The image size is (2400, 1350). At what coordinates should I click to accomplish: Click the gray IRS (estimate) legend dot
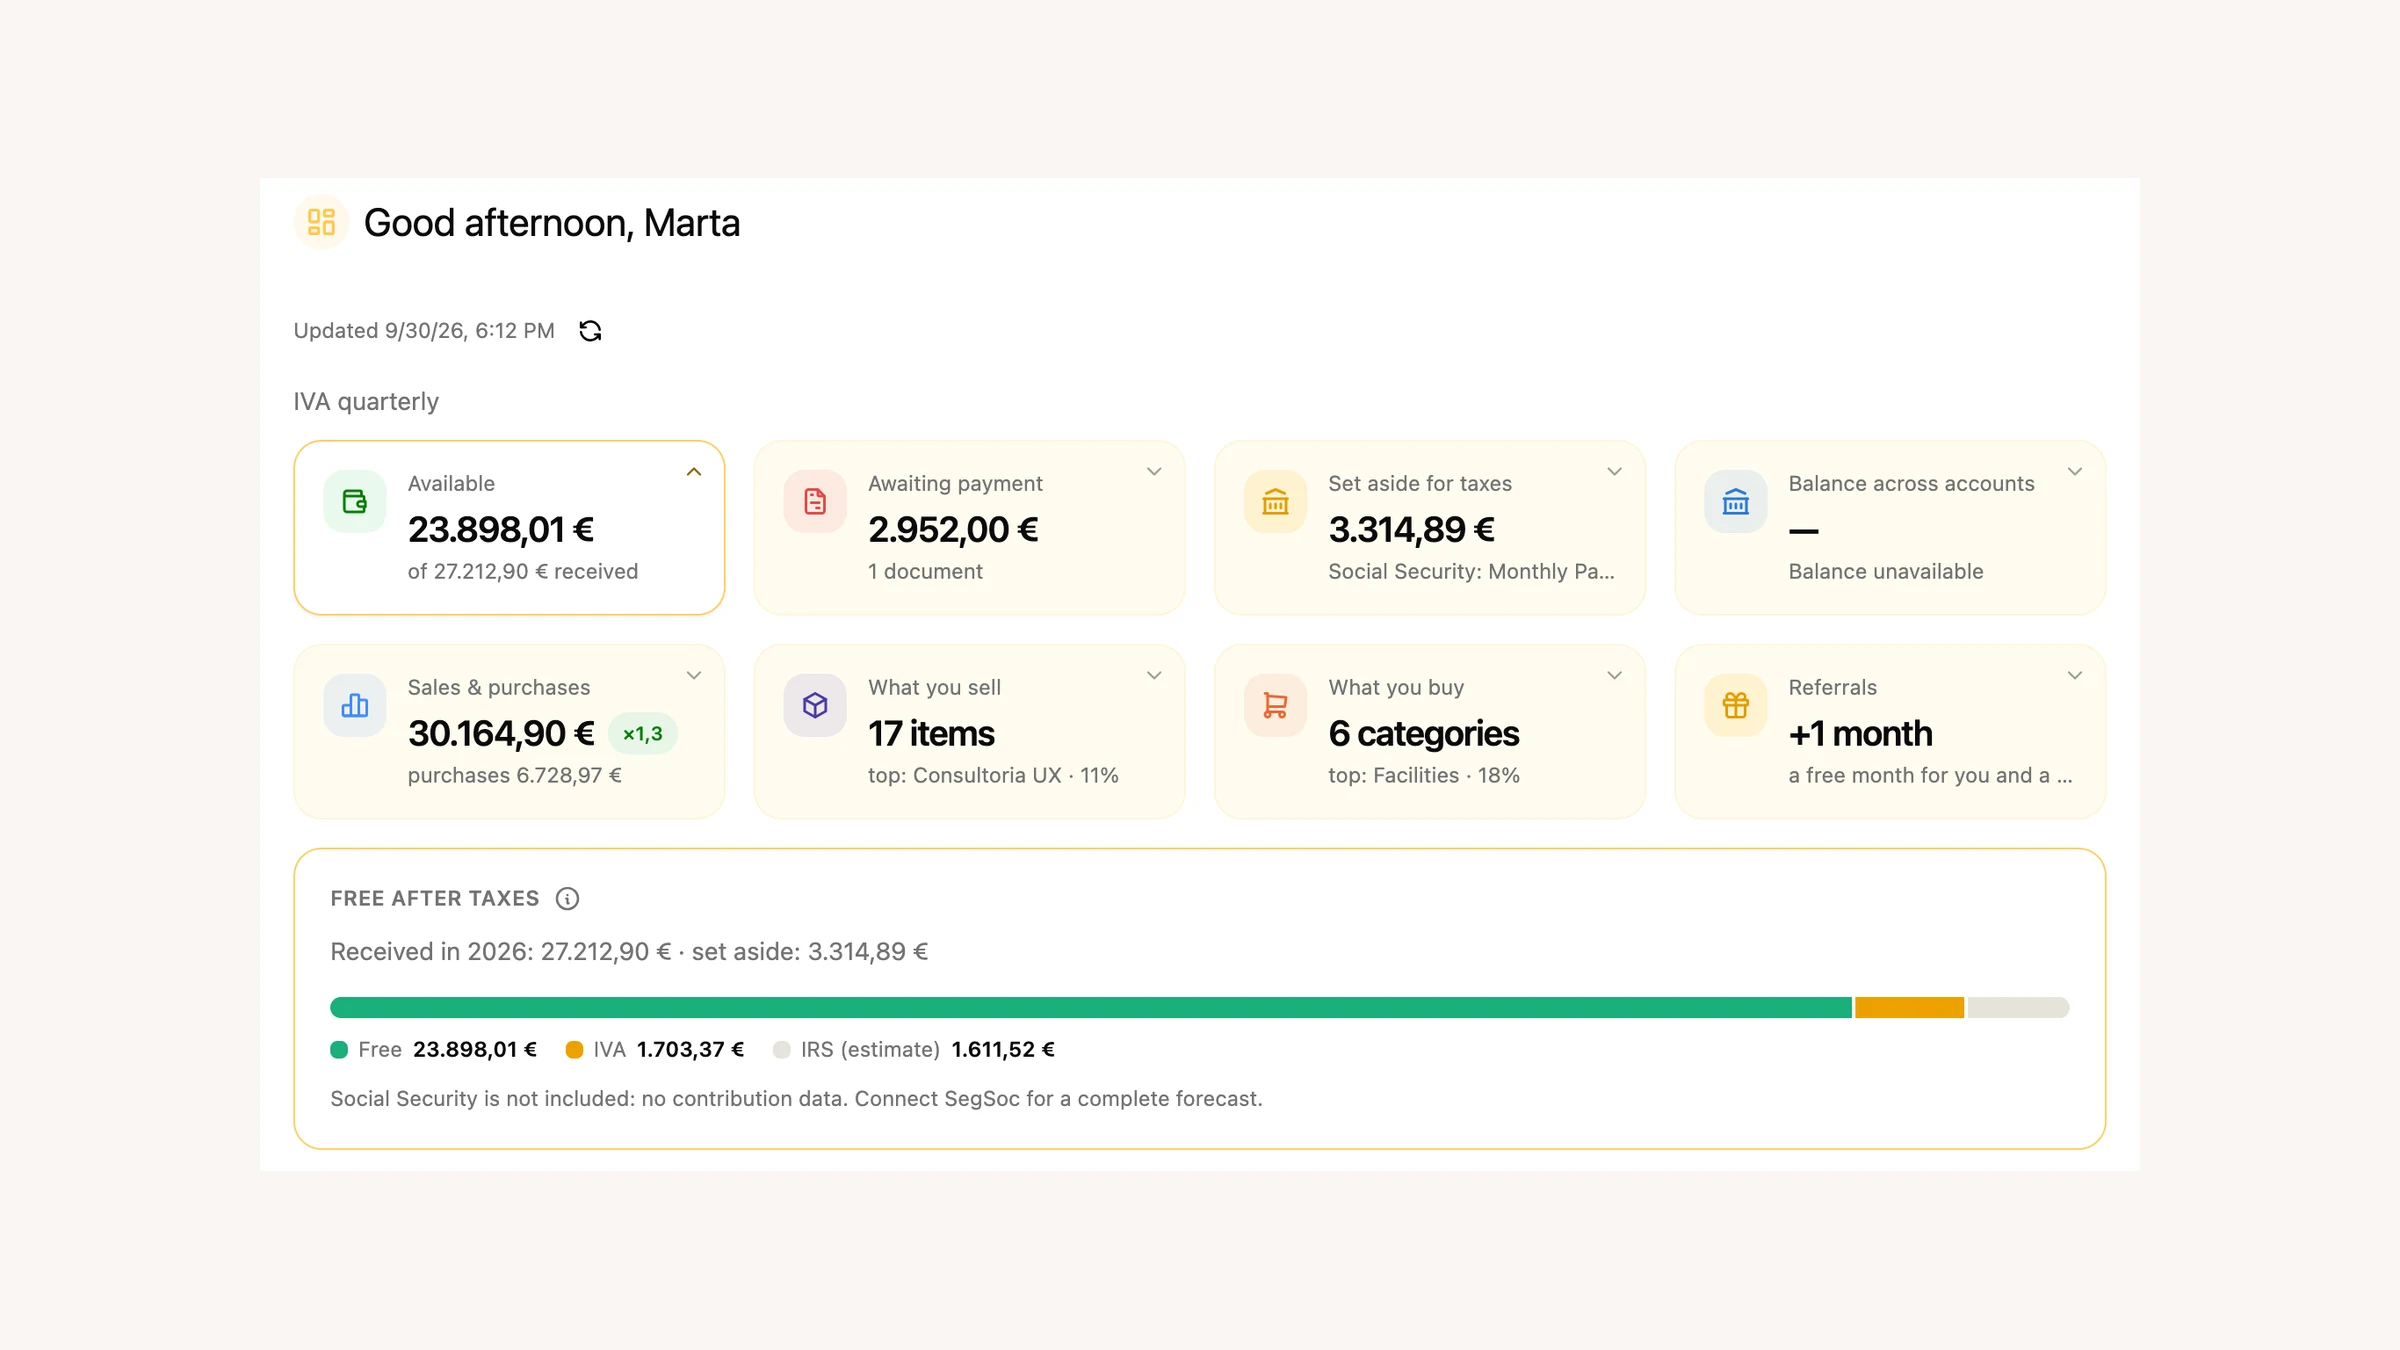(x=782, y=1050)
